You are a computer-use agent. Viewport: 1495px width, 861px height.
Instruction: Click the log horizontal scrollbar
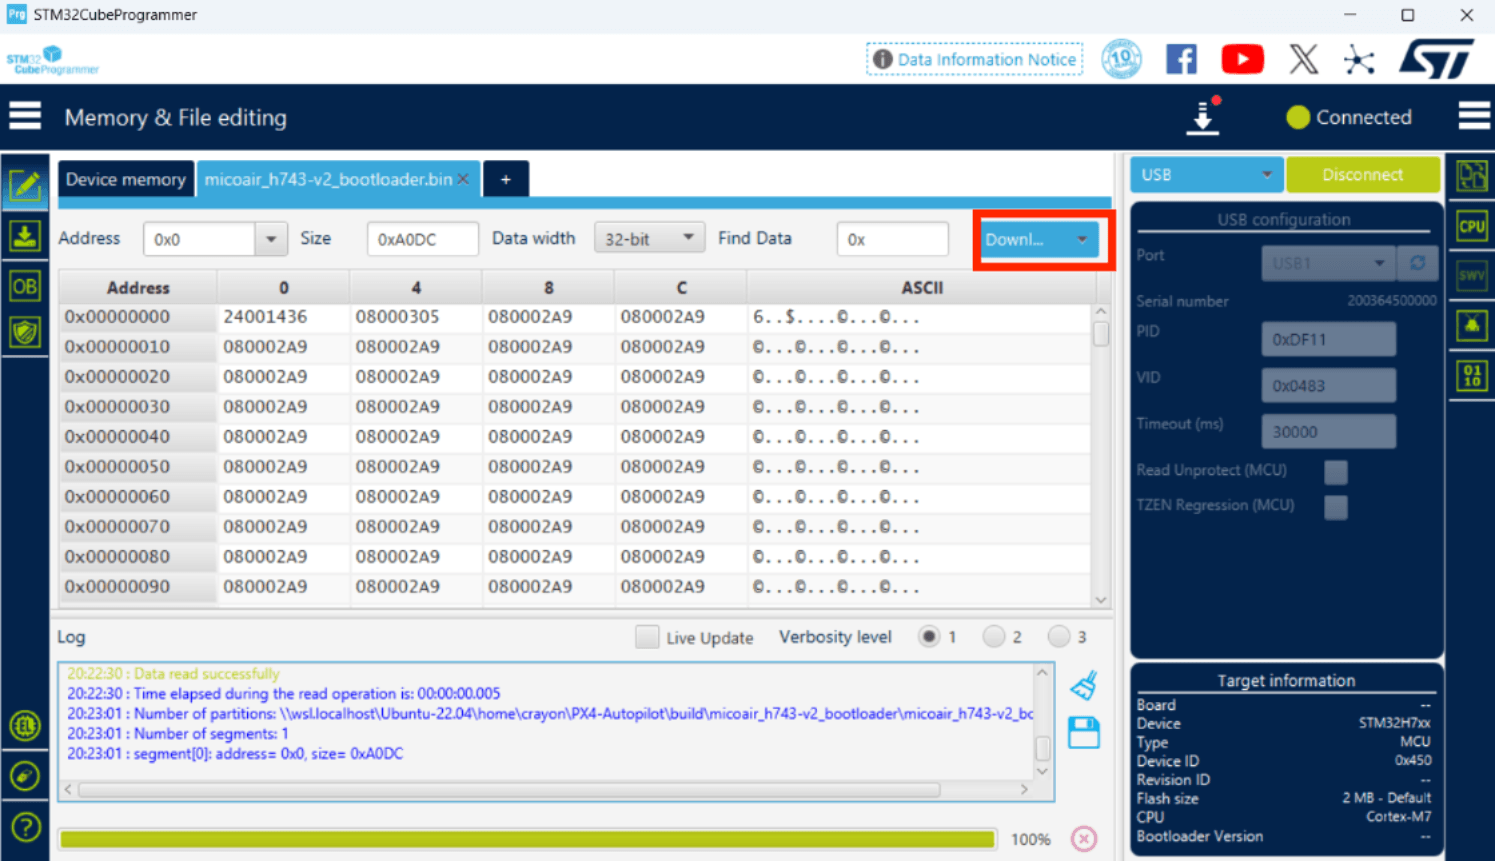[x=546, y=789]
